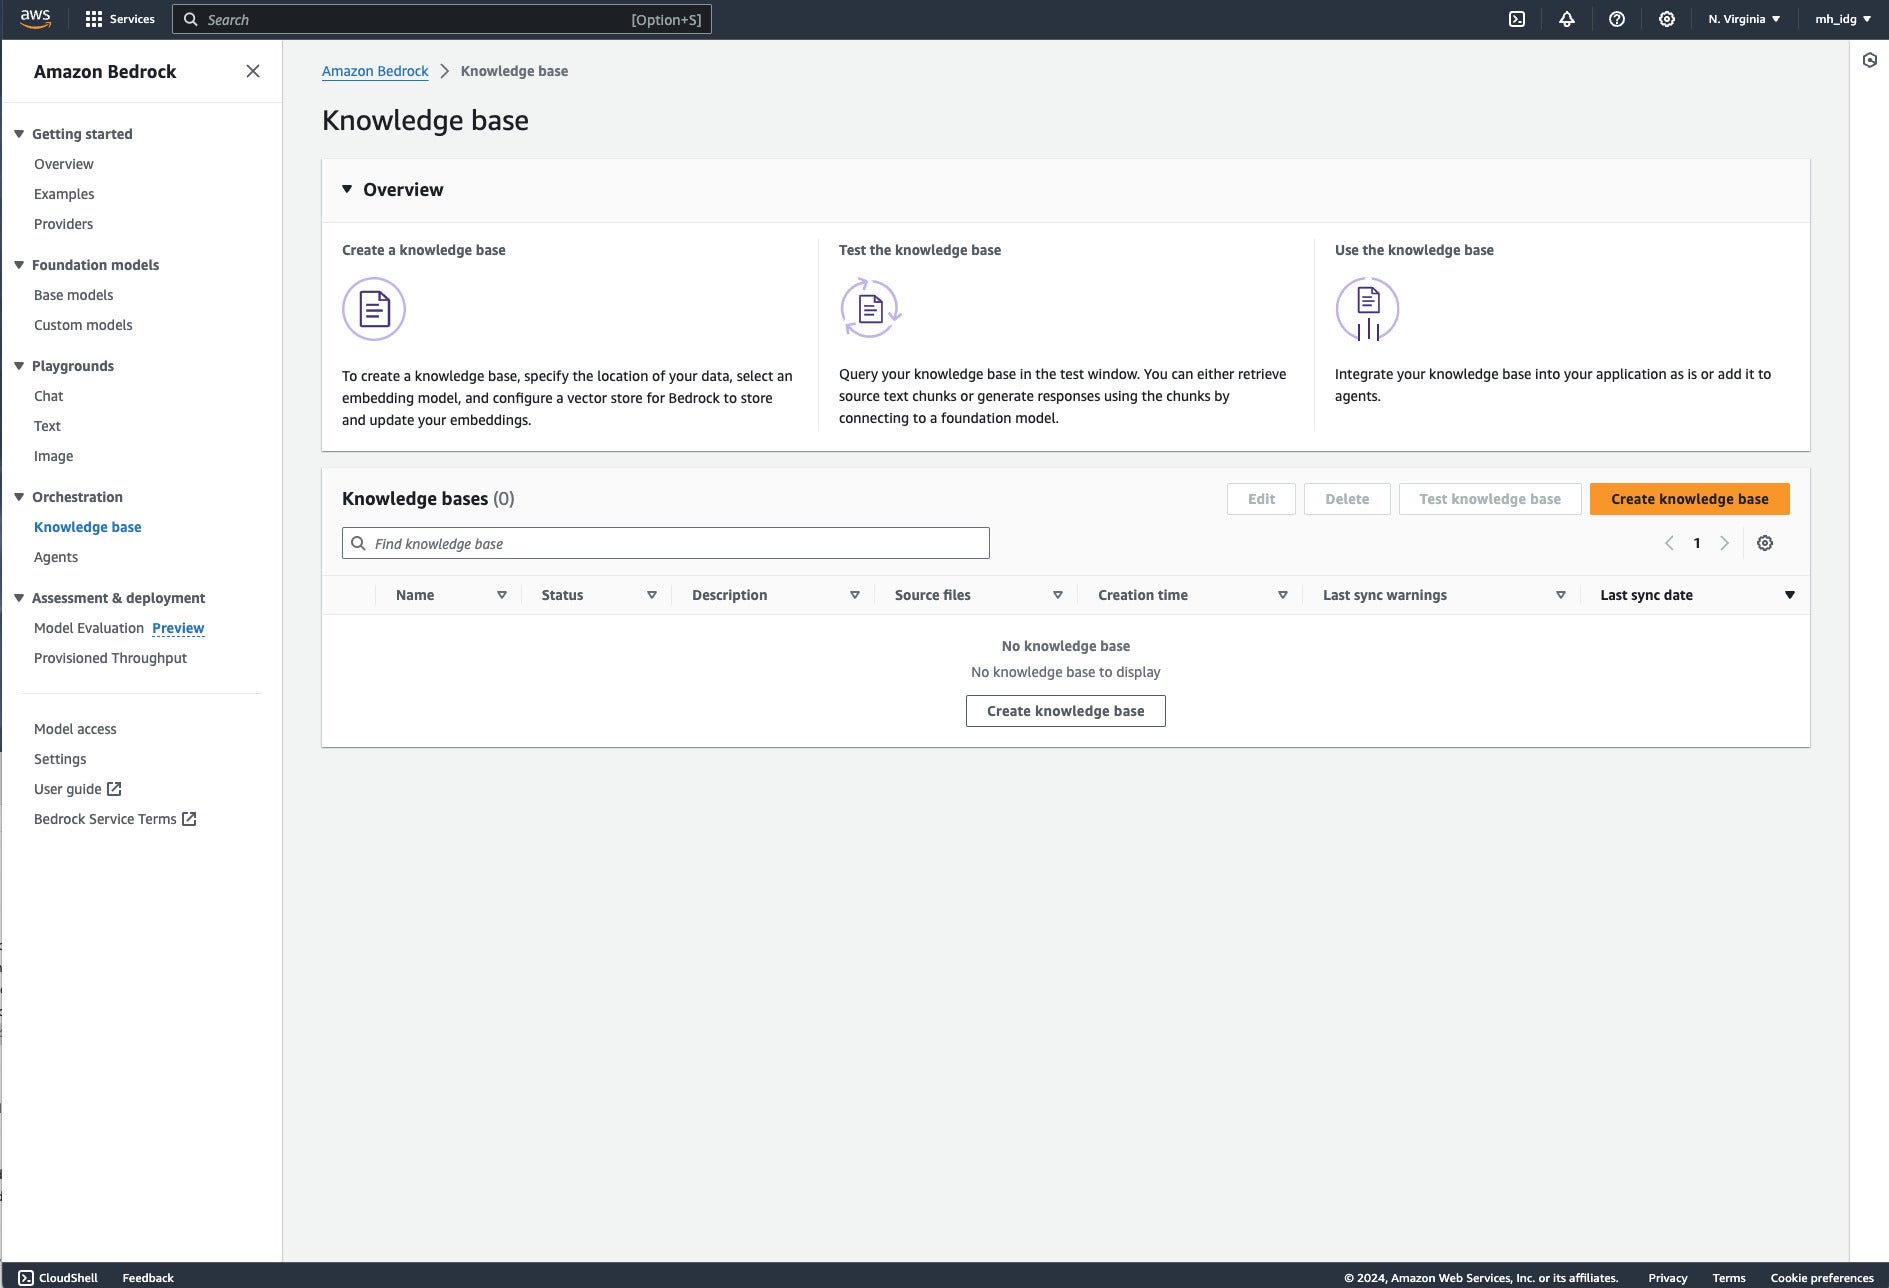Click the Test the knowledge base sync icon

click(871, 308)
